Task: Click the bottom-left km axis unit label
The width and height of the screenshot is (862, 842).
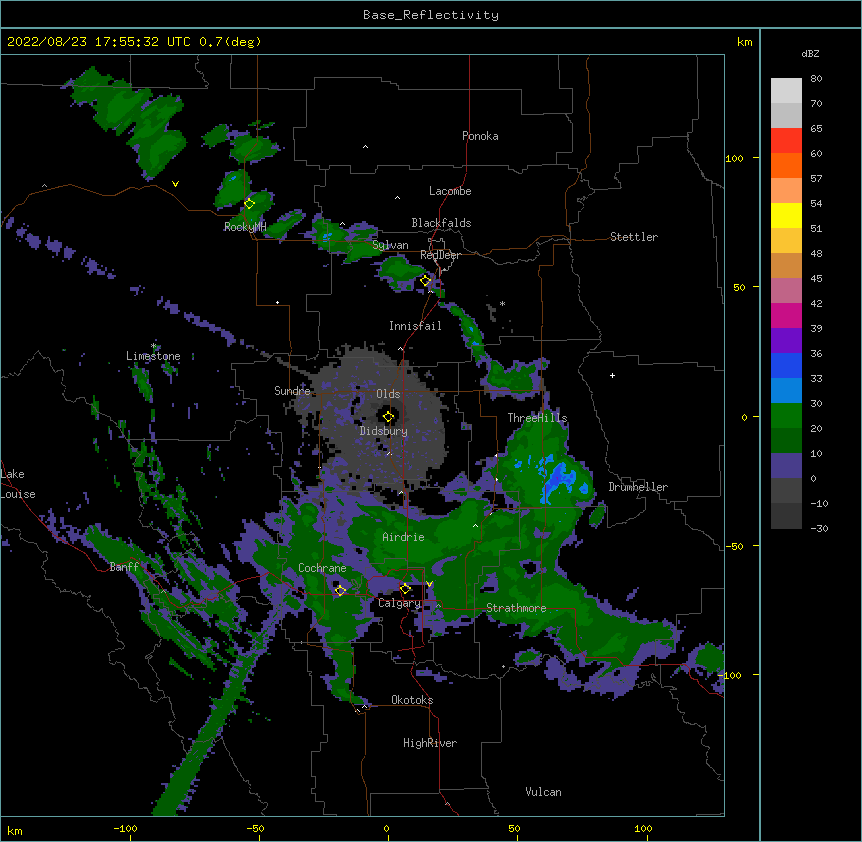Action: [x=14, y=831]
